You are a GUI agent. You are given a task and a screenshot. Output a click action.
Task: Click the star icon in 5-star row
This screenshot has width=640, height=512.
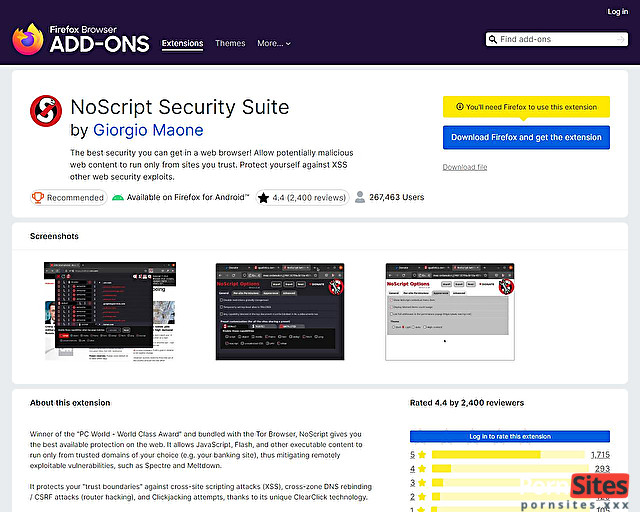coord(422,454)
